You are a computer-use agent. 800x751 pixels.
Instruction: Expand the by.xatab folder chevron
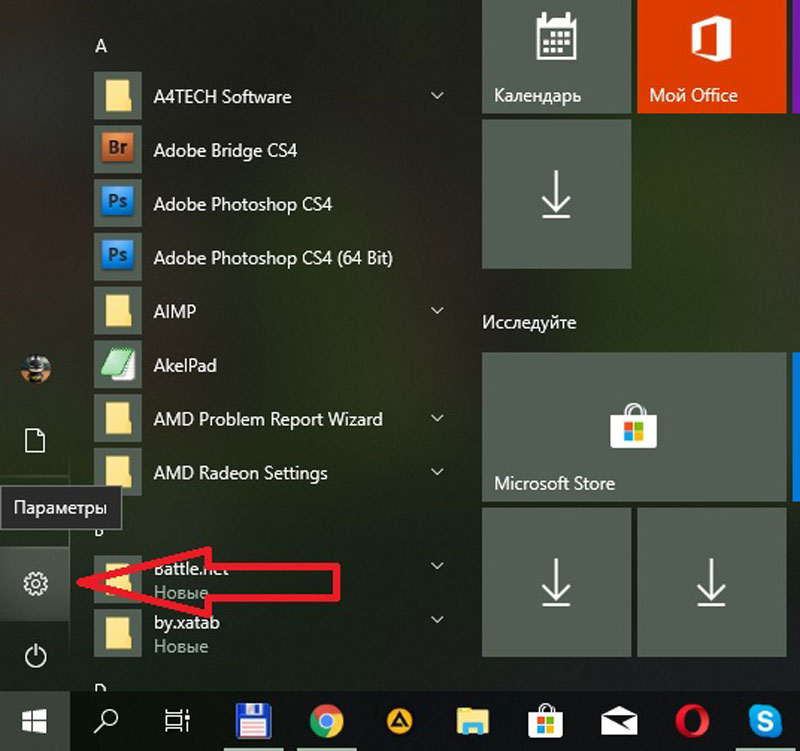click(437, 619)
